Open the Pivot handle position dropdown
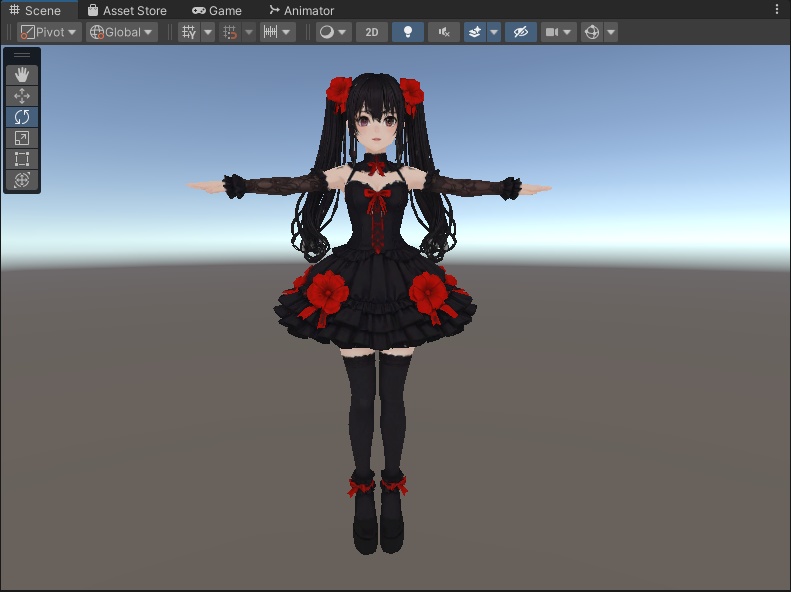 pyautogui.click(x=49, y=32)
